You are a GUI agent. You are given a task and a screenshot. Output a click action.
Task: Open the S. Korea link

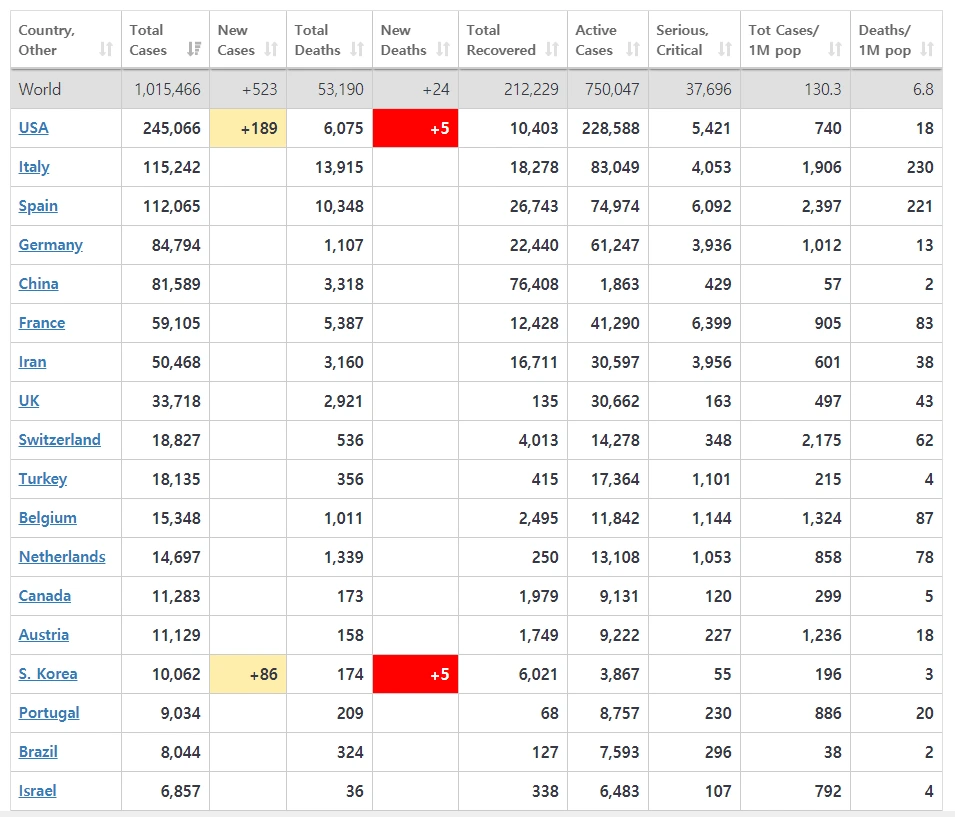(x=48, y=674)
